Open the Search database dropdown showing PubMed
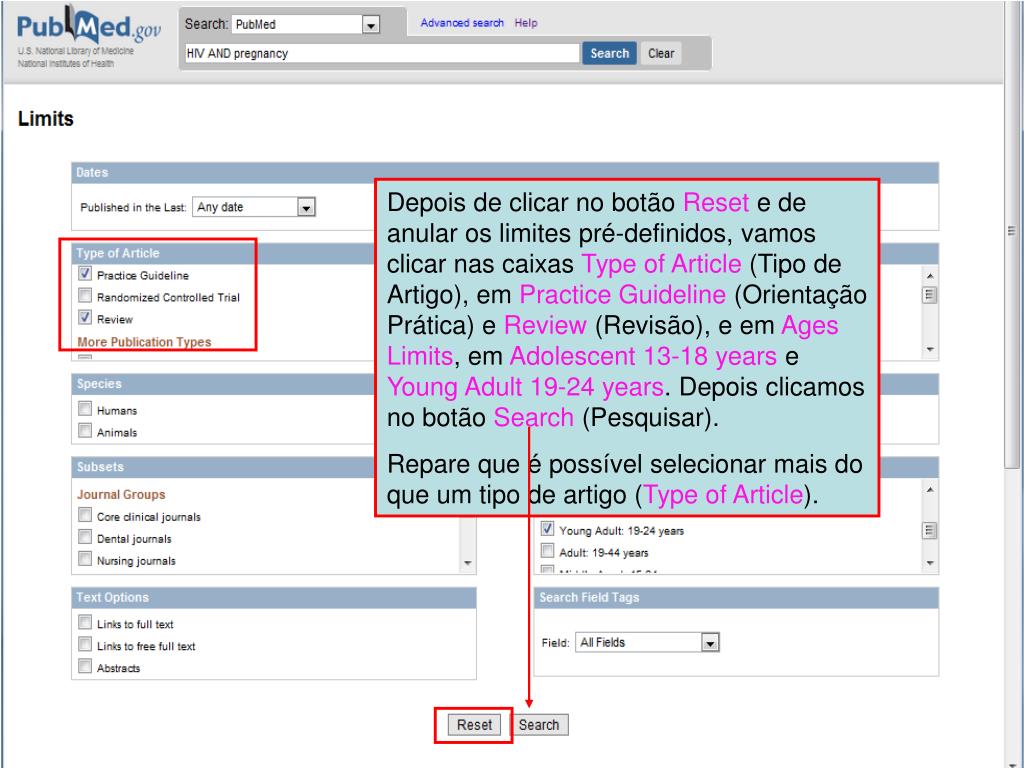Screen dimensions: 1024x768 [305, 24]
